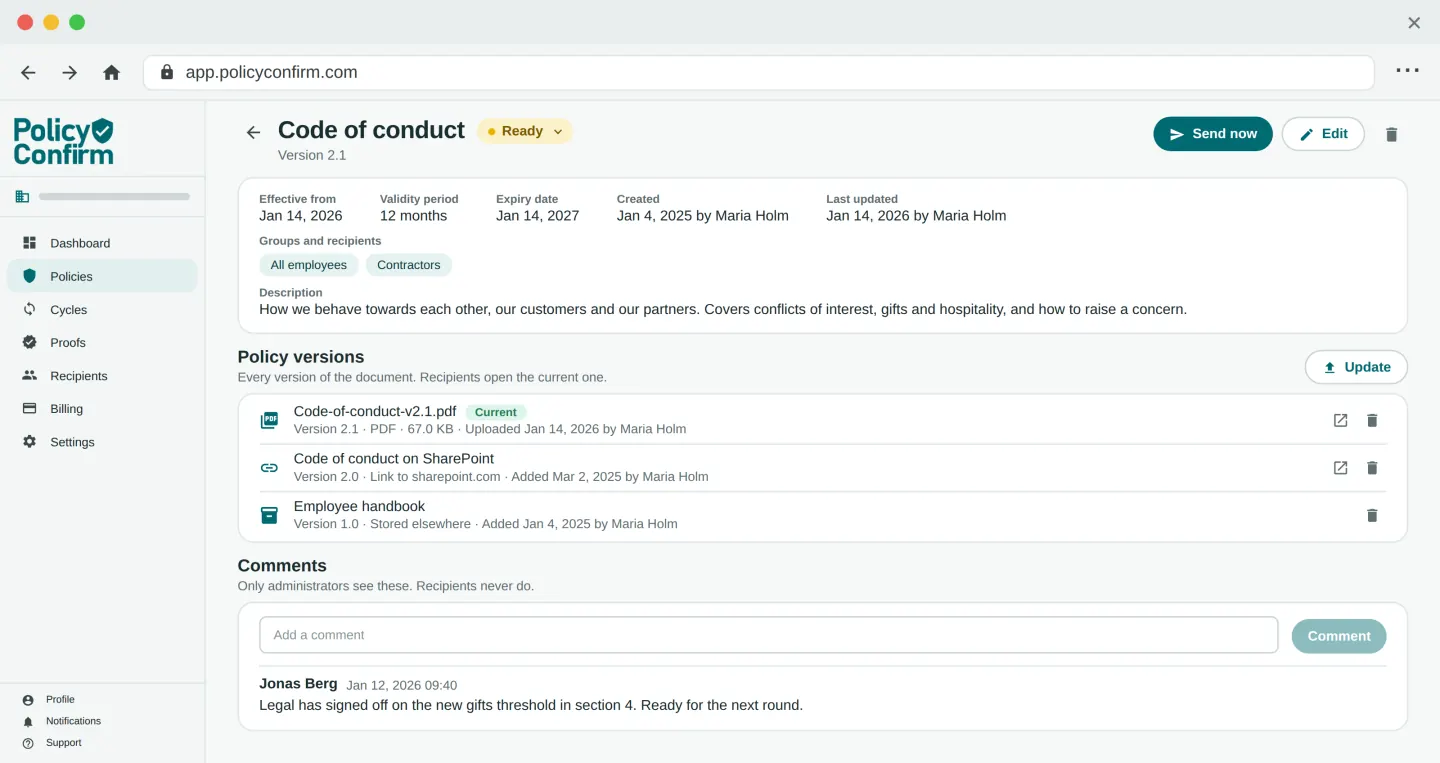Click the browser back arrow
The height and width of the screenshot is (763, 1440).
[x=28, y=72]
